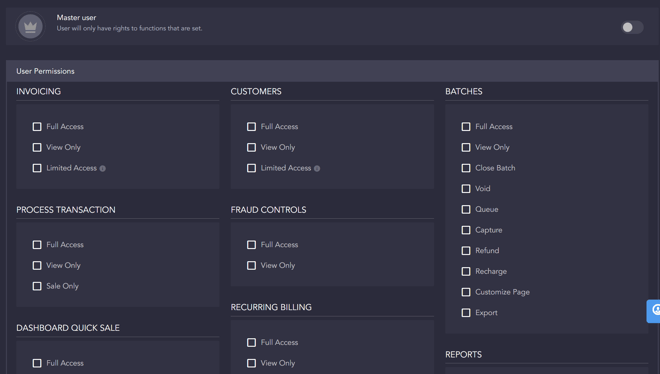Enable the Capture permission in Batches
The height and width of the screenshot is (374, 660).
point(466,230)
